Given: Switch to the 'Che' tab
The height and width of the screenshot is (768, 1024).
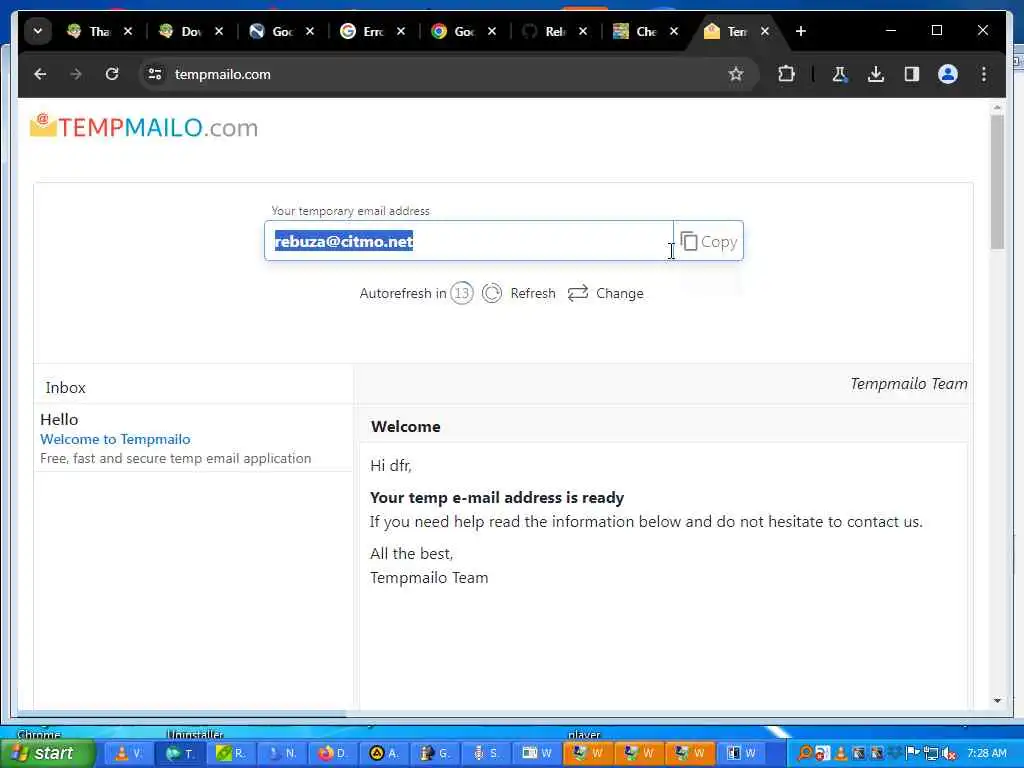Looking at the screenshot, I should click(x=635, y=31).
